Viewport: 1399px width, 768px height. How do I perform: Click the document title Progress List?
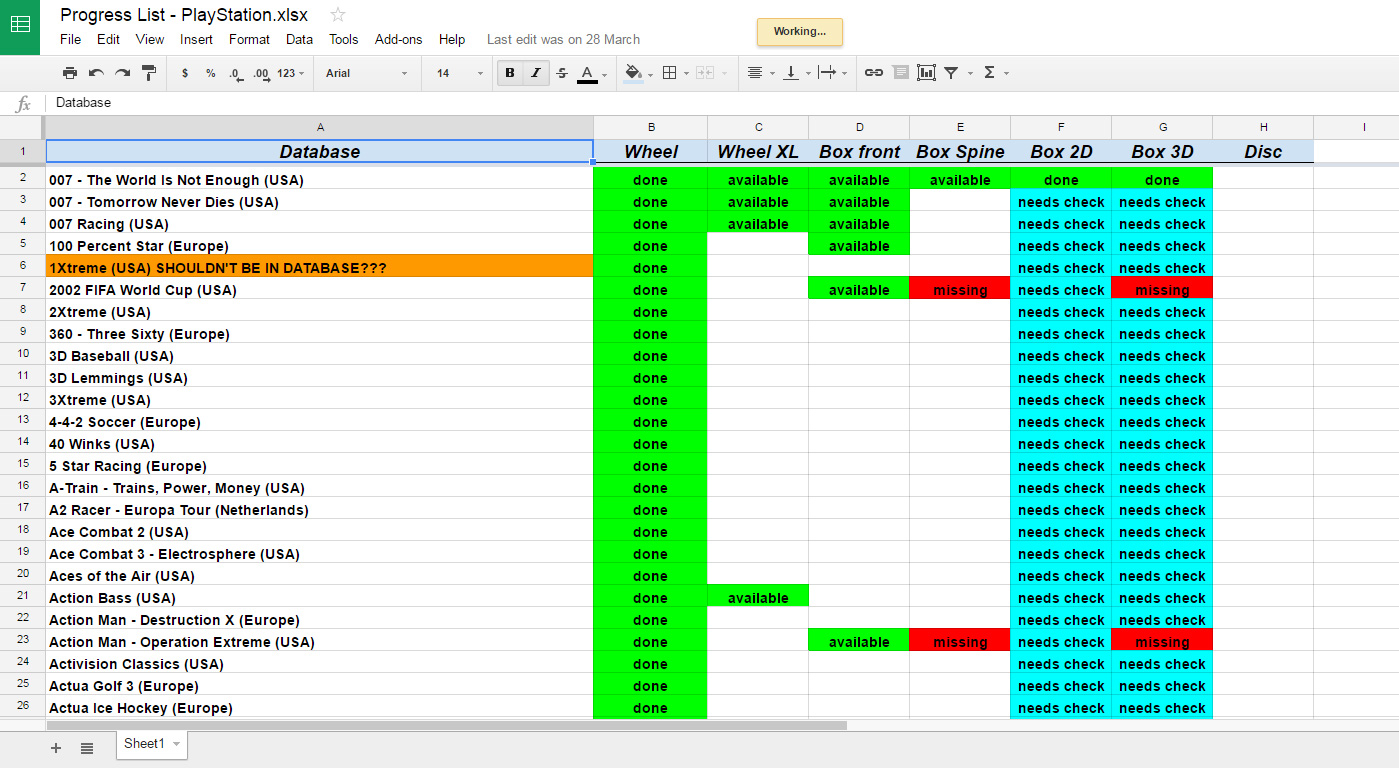click(184, 14)
